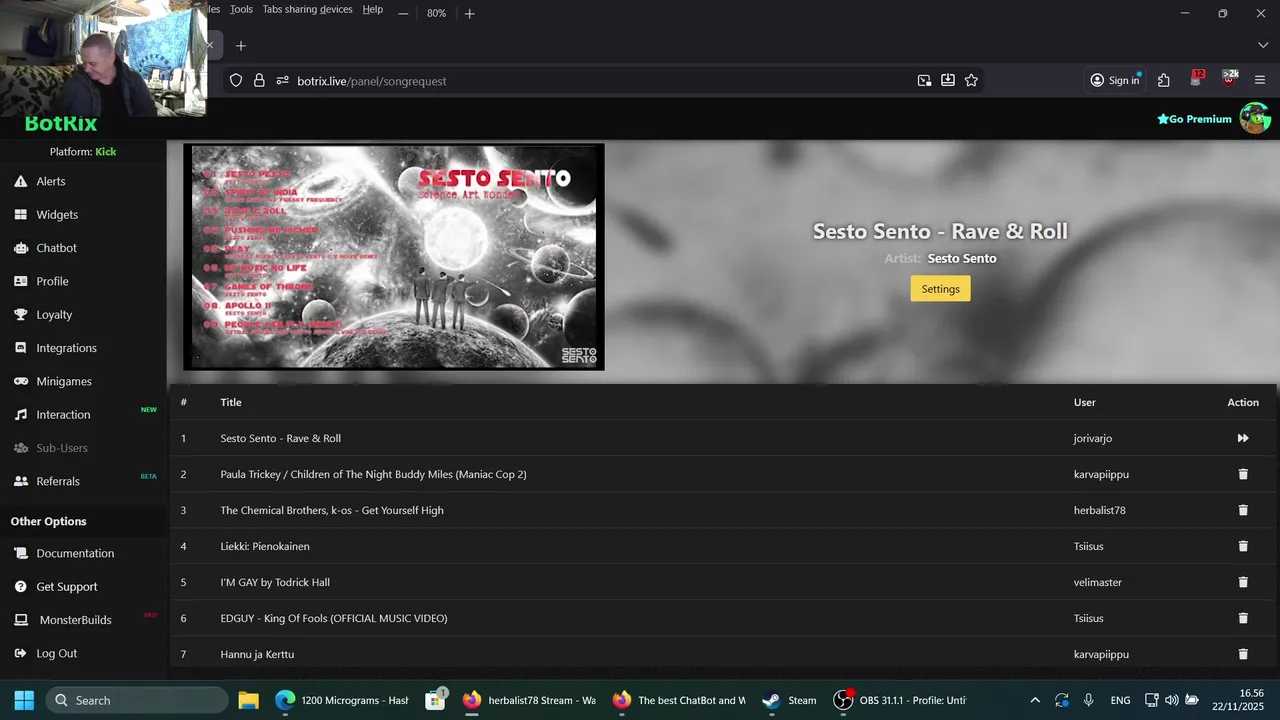The height and width of the screenshot is (720, 1280).
Task: Bookmark this page with the star icon
Action: tap(971, 80)
